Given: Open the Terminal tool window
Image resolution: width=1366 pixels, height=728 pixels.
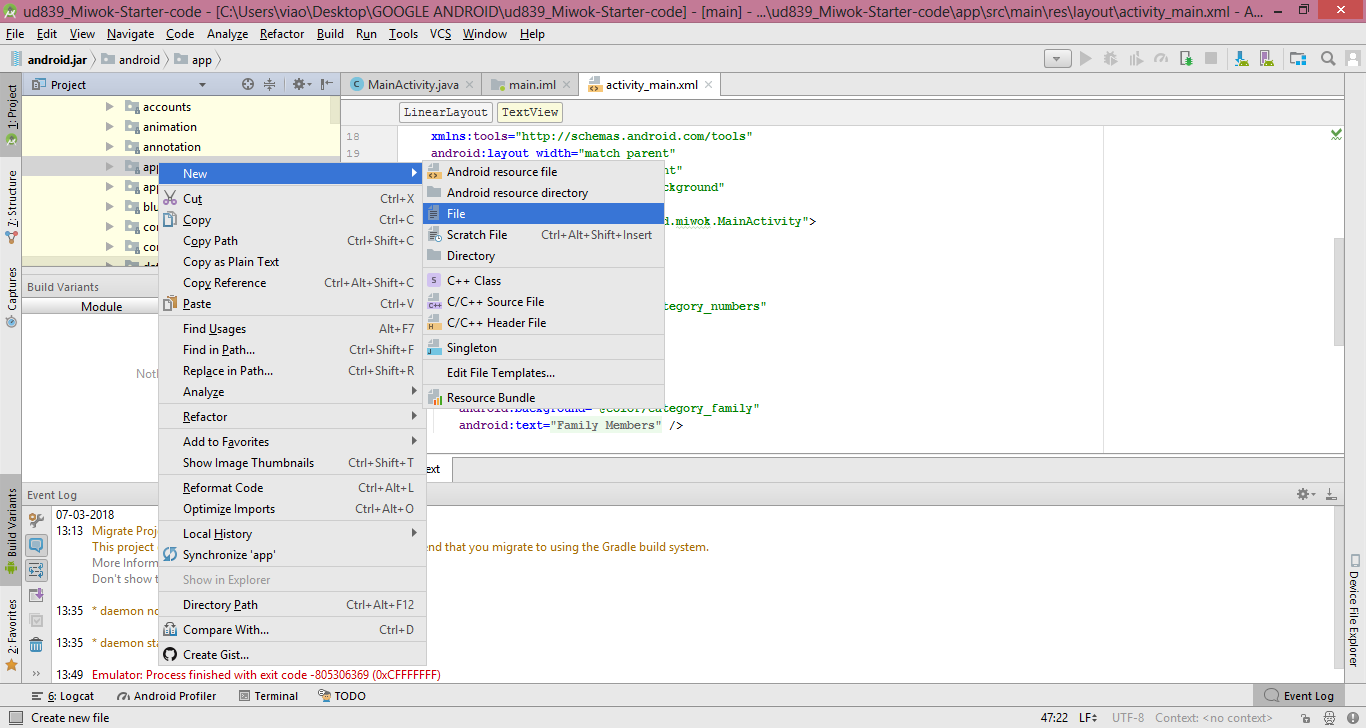Looking at the screenshot, I should click(268, 695).
